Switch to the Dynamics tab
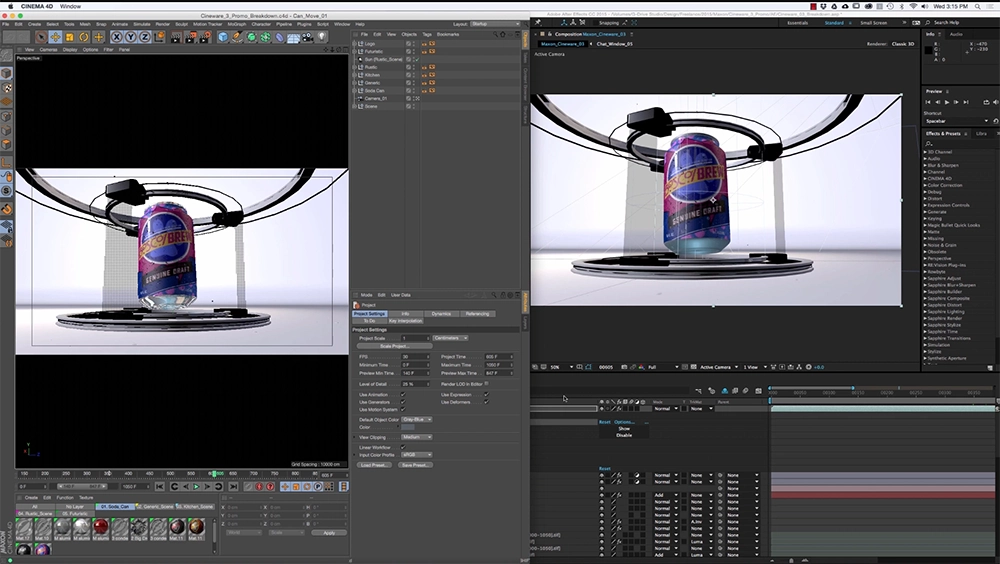1000x564 pixels. coord(441,314)
